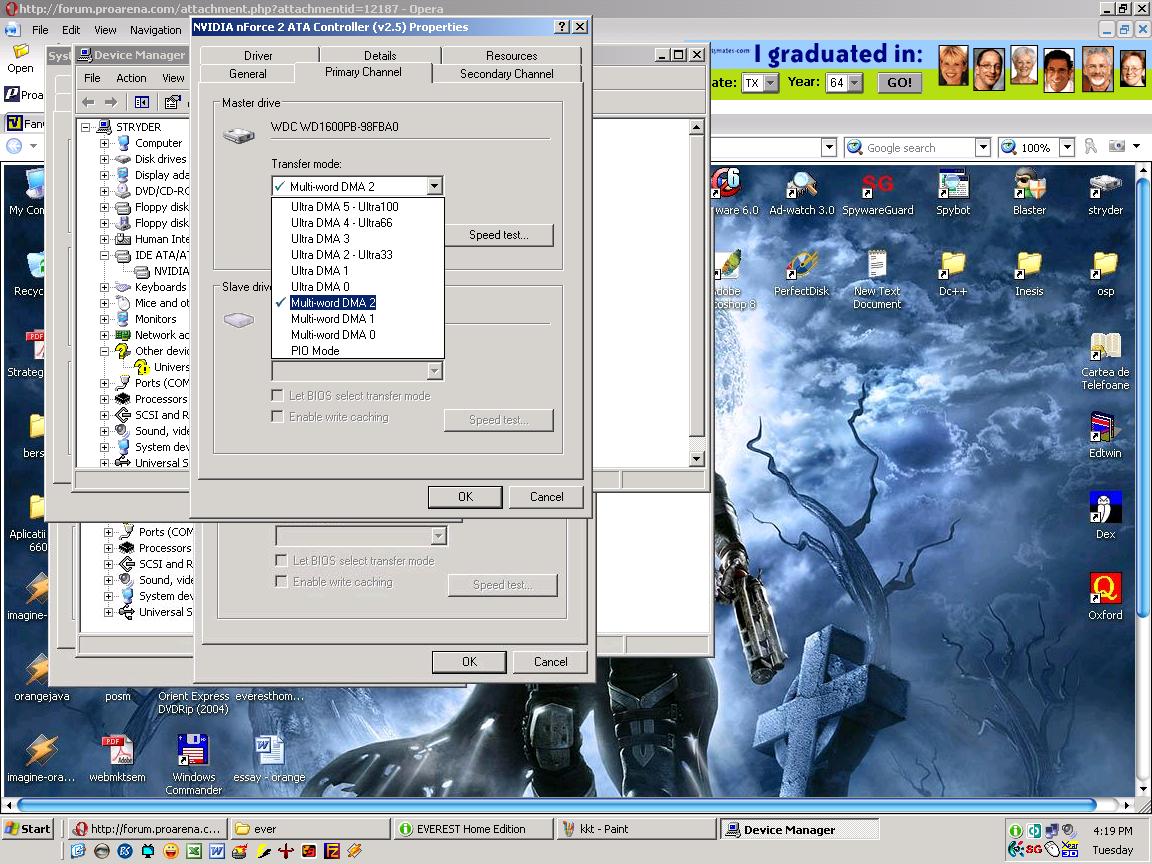Expand the Disk drives tree node

(104, 159)
